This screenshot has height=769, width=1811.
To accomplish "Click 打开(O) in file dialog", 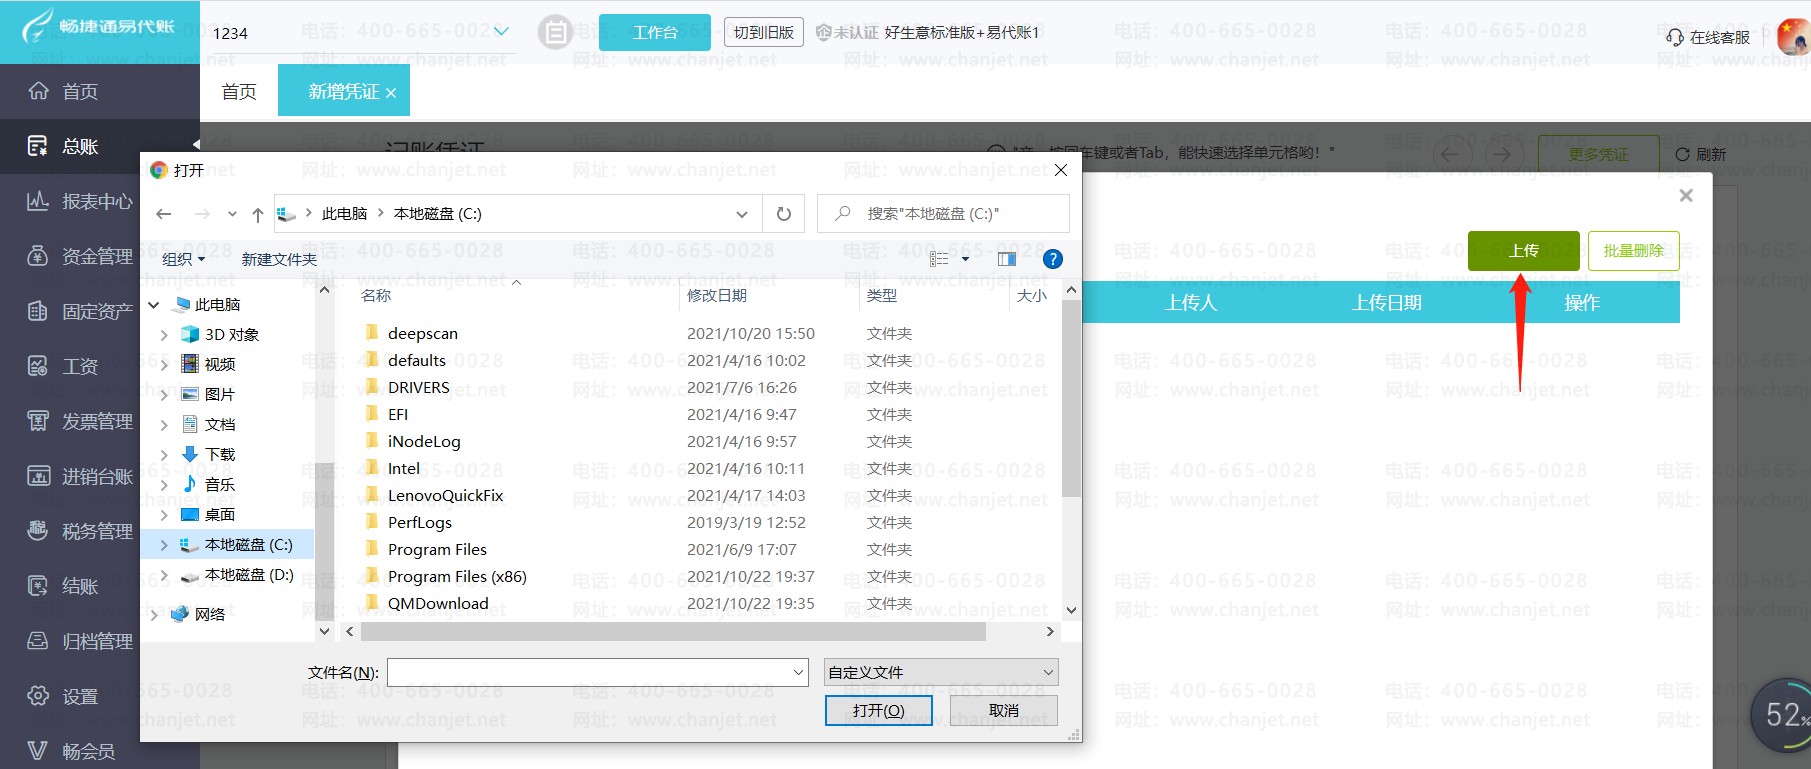I will point(878,711).
